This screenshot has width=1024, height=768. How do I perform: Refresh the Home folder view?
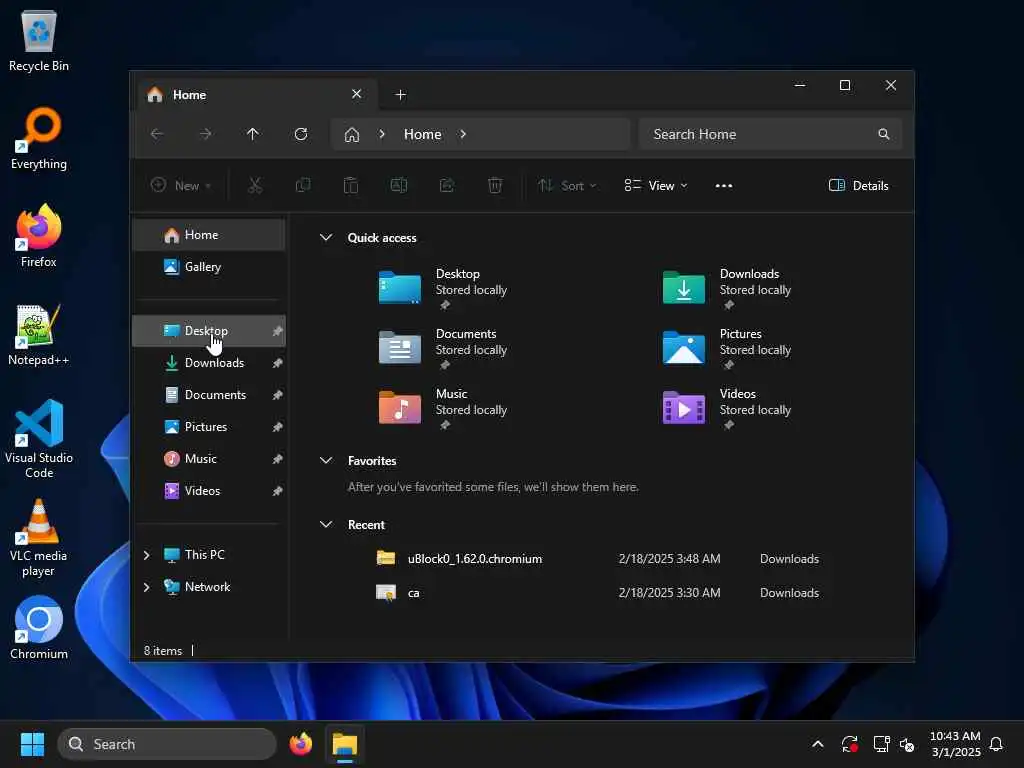click(301, 134)
